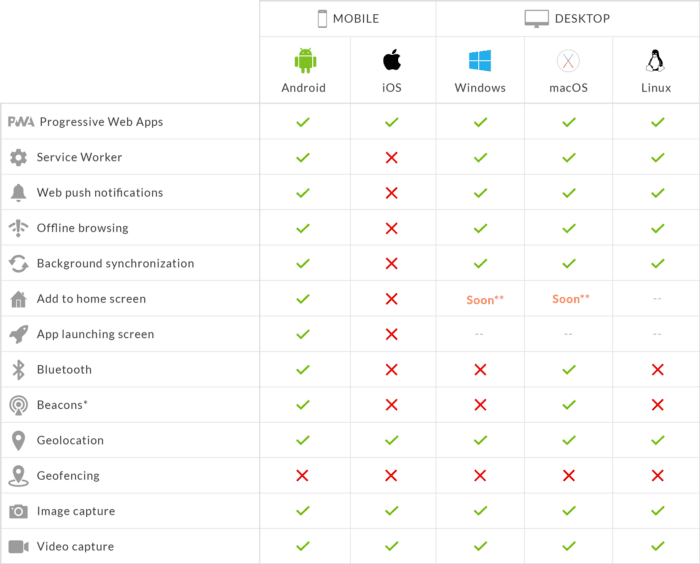The height and width of the screenshot is (564, 700).
Task: Click the Progressive Web Apps row label
Action: (x=99, y=122)
